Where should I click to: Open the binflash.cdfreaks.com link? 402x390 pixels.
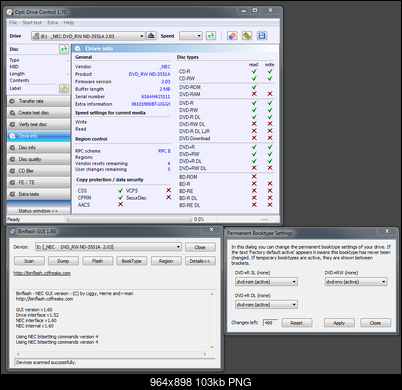coord(42,273)
